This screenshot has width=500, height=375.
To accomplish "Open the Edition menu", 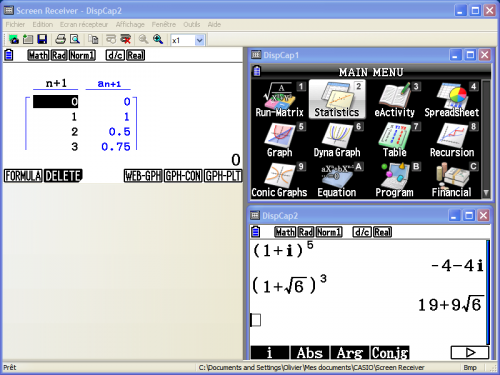I will click(x=43, y=24).
